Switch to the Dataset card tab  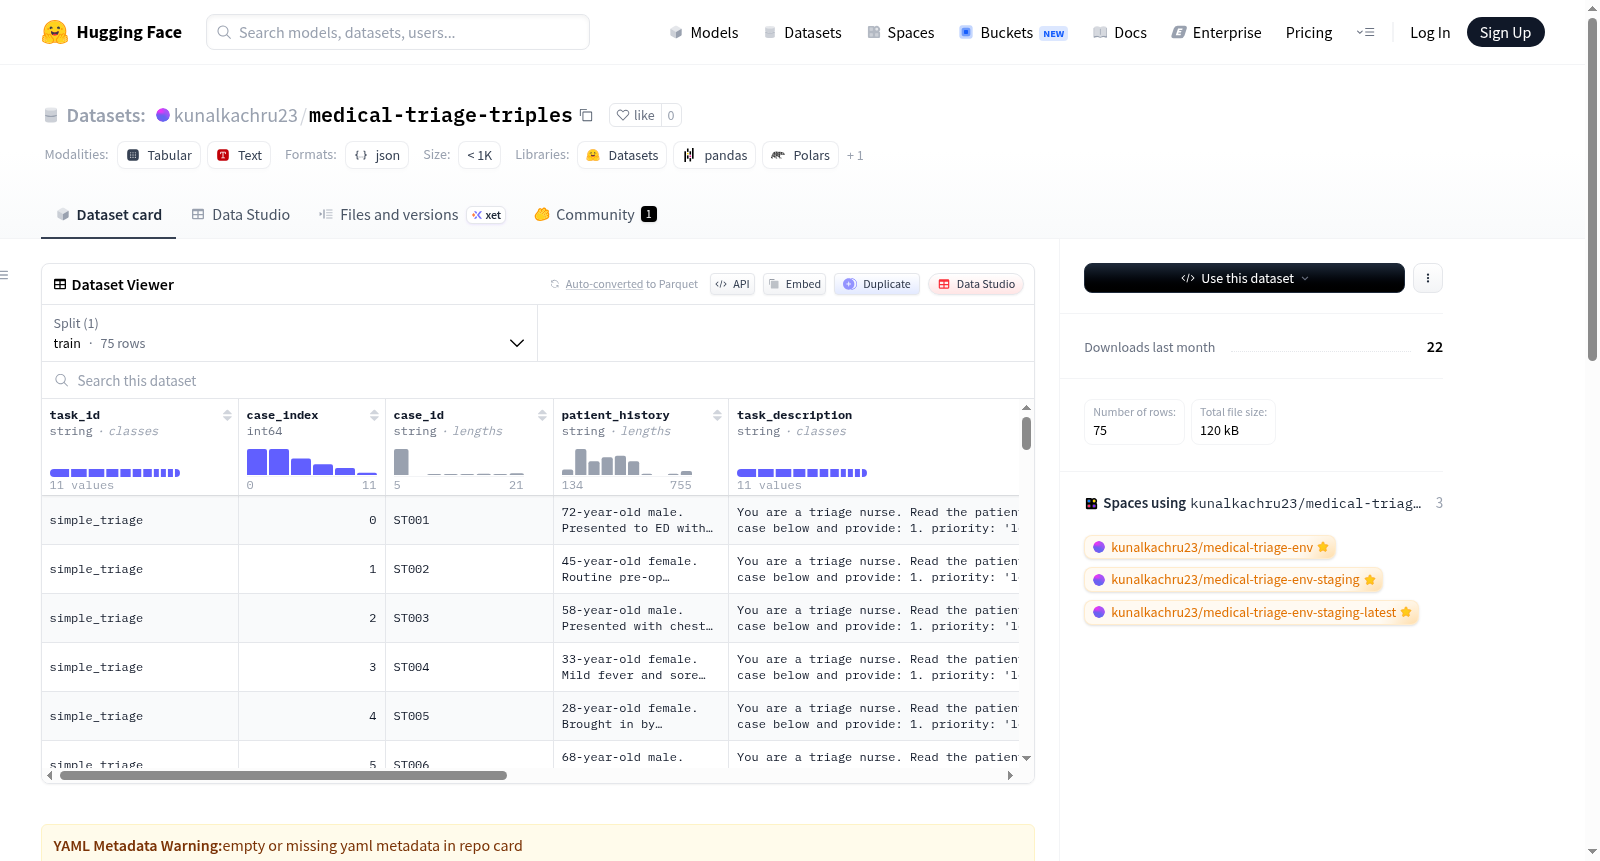[x=108, y=215]
